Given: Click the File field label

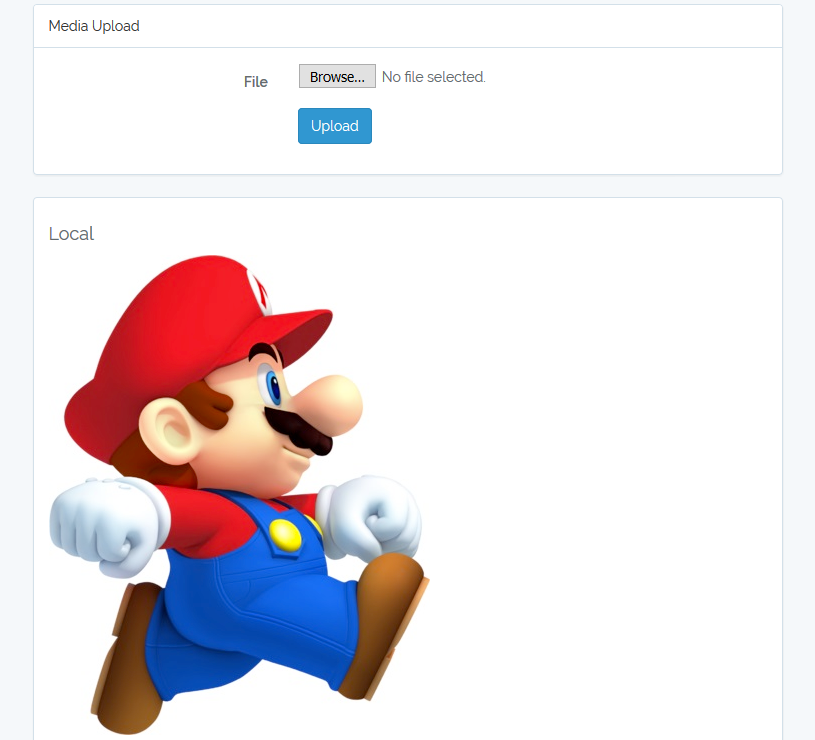Looking at the screenshot, I should [255, 81].
